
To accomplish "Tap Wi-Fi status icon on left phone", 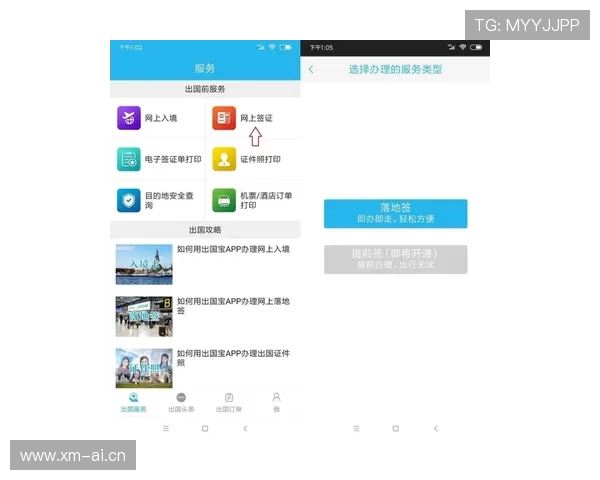I will pos(272,47).
